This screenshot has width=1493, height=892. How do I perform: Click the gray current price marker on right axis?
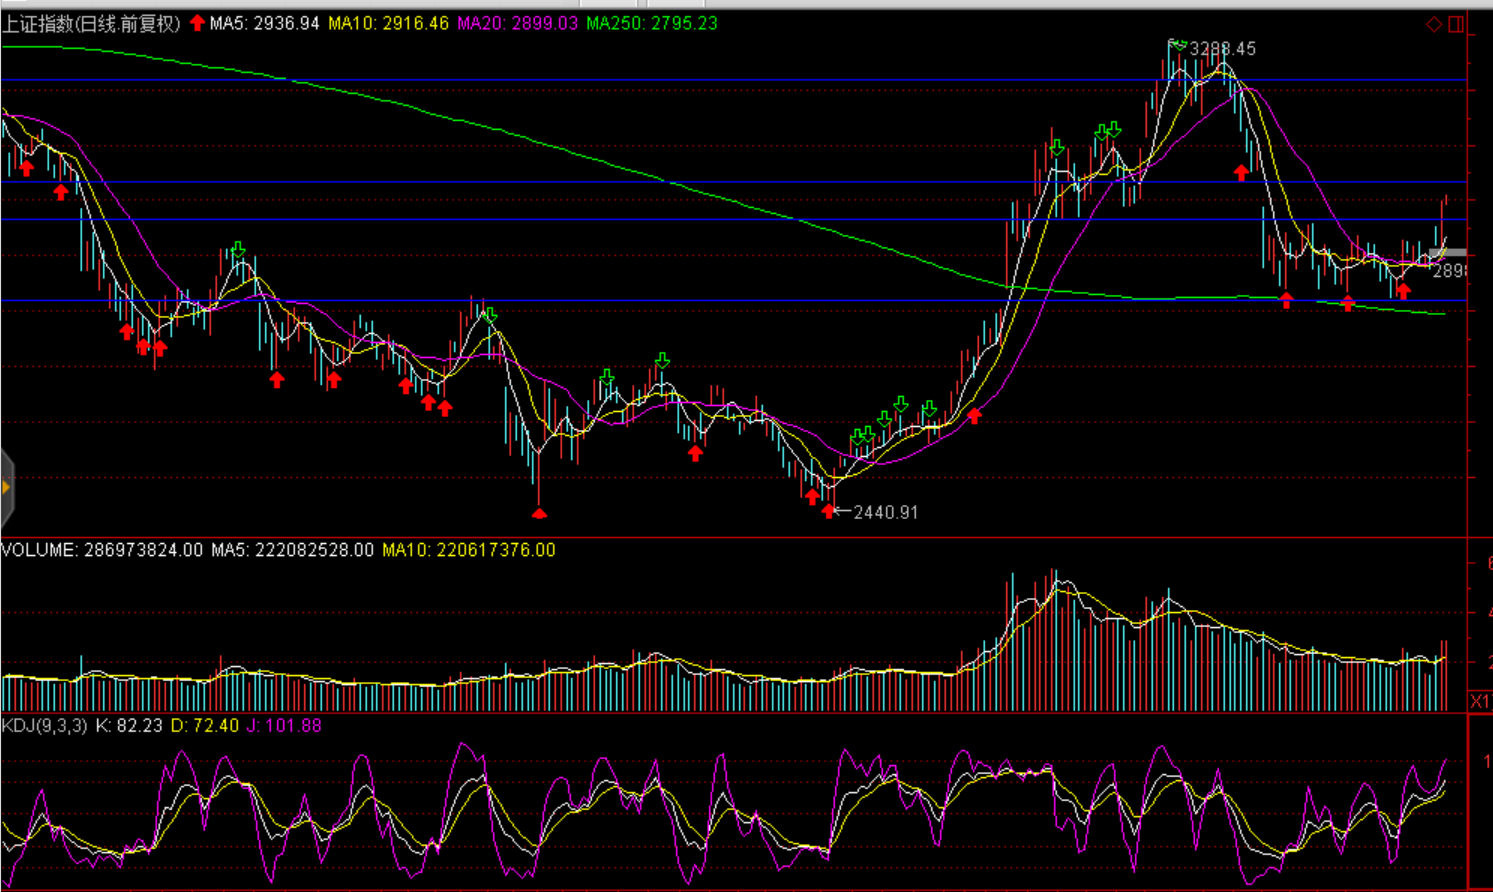[x=1447, y=253]
